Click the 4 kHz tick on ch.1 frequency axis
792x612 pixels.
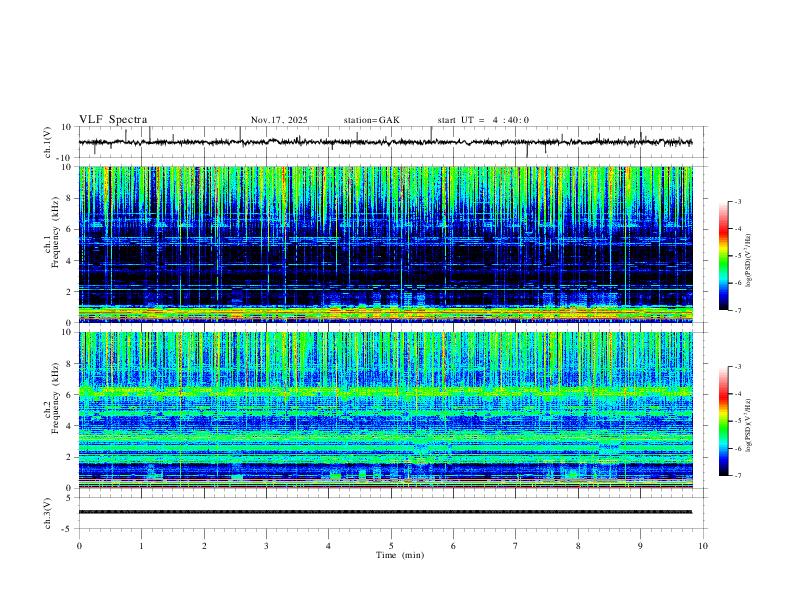68,261
